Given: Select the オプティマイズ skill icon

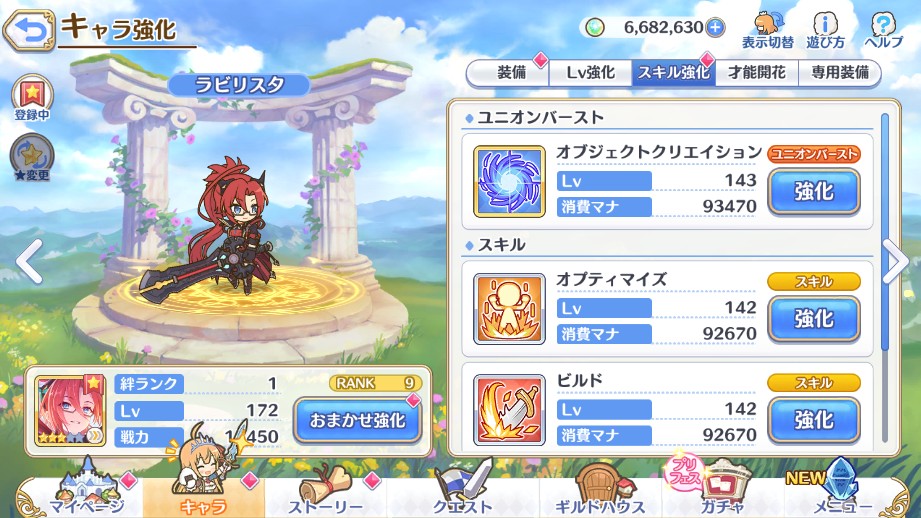Looking at the screenshot, I should [x=509, y=309].
